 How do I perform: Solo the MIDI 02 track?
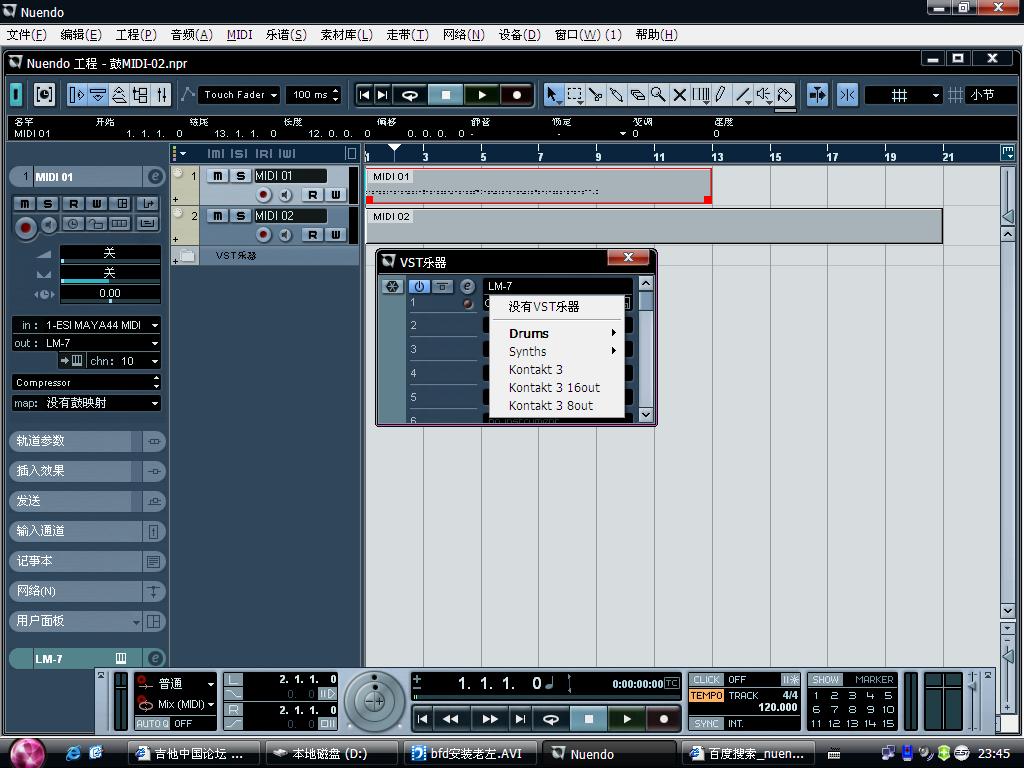(x=240, y=216)
